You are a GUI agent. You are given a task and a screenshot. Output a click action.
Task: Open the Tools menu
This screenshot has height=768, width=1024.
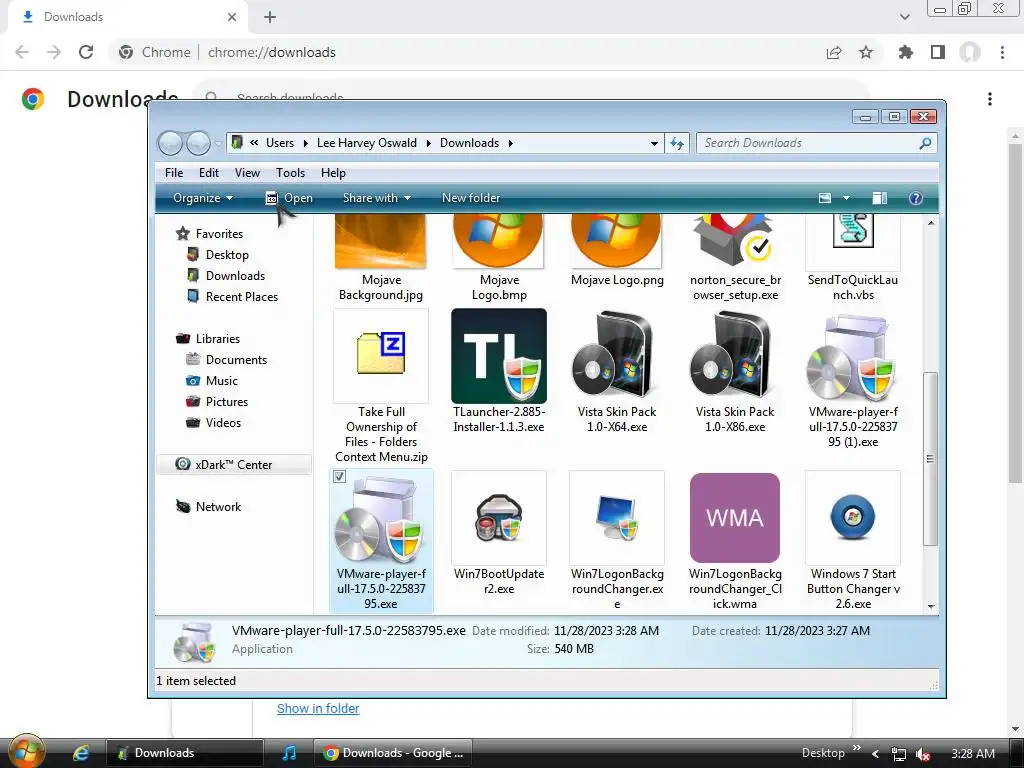(x=290, y=172)
